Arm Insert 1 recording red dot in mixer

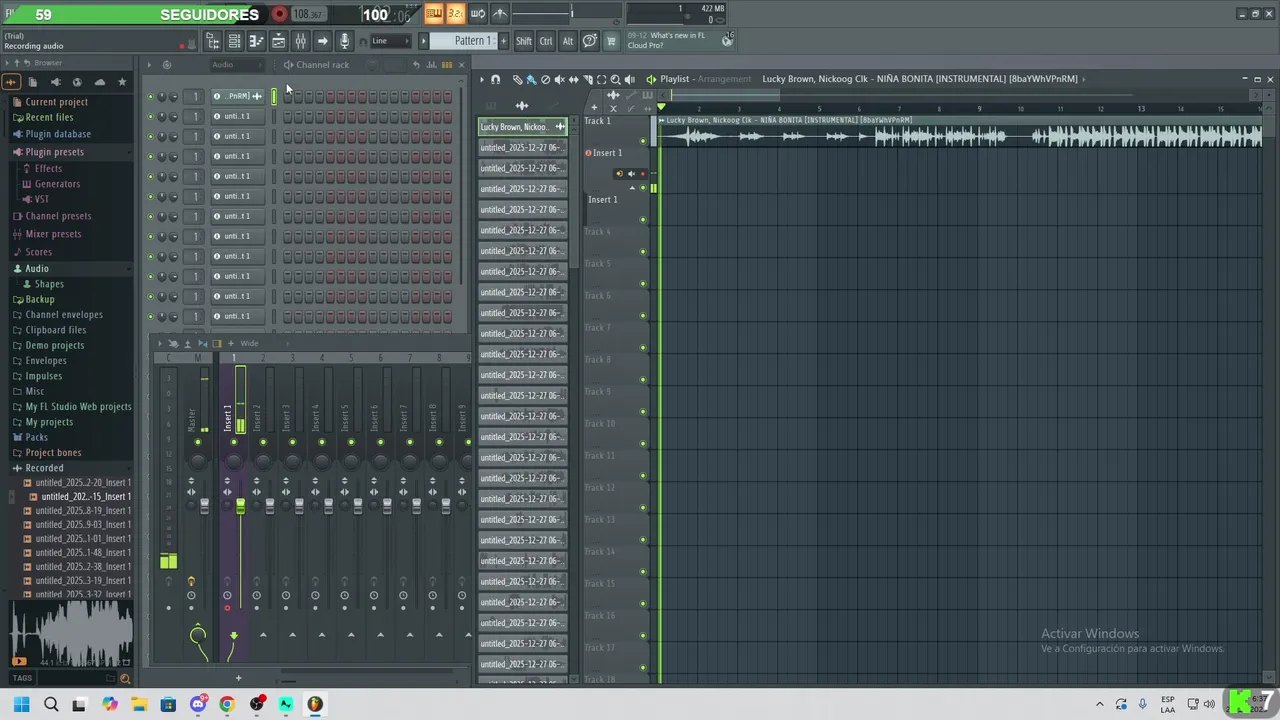click(227, 608)
